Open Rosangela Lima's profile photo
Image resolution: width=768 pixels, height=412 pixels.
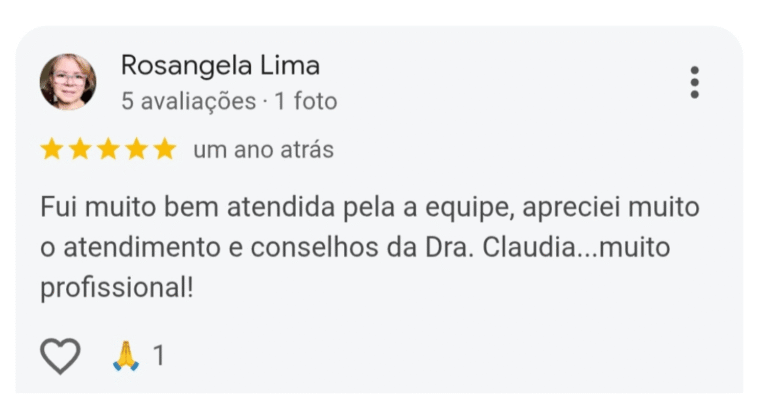coord(68,82)
